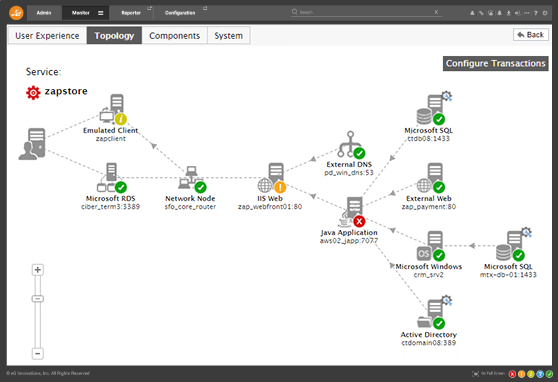Expand the Monitor hamburger menu icon
Image resolution: width=558 pixels, height=382 pixels.
101,13
